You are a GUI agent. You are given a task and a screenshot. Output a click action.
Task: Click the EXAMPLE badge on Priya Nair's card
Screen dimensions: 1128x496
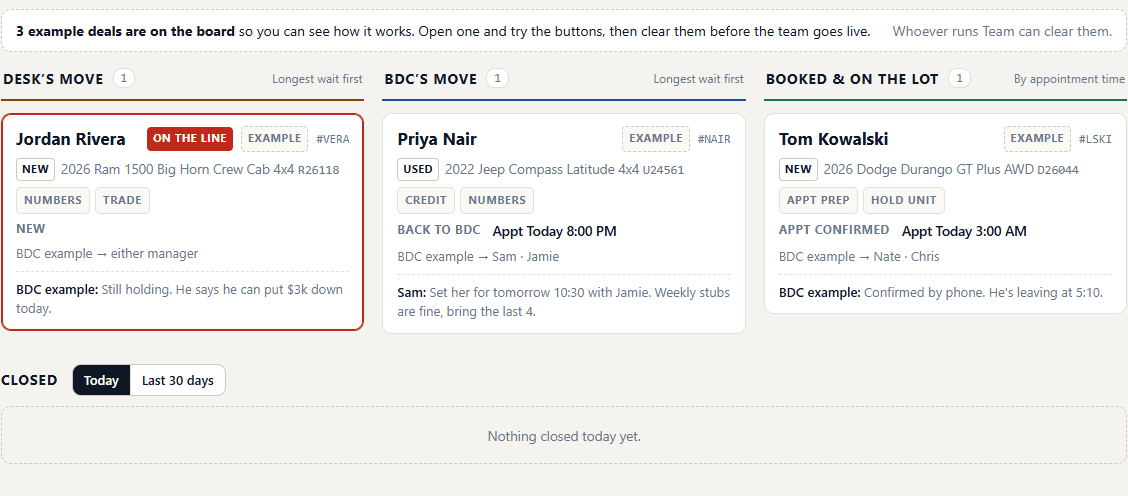click(655, 139)
